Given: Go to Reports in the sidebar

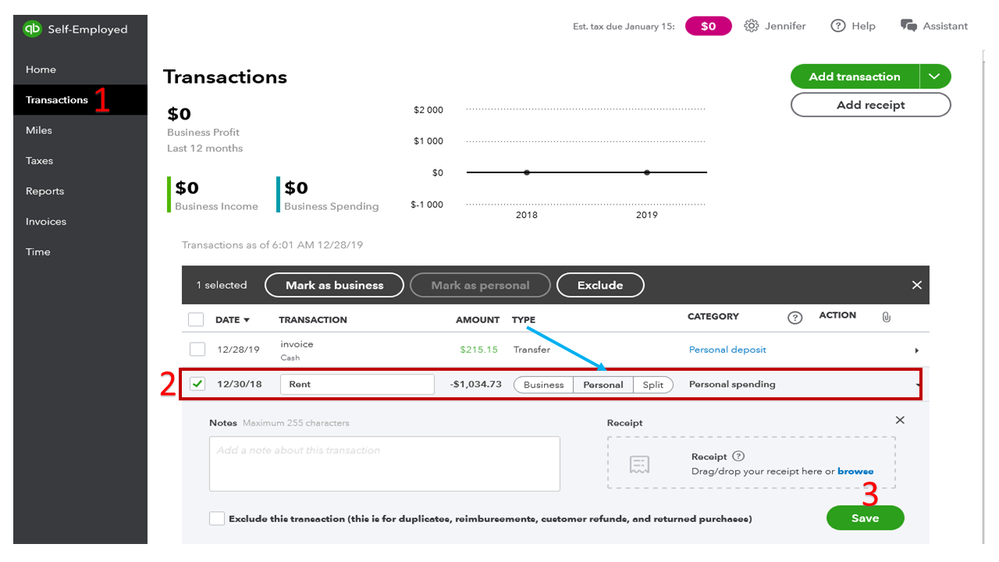Looking at the screenshot, I should [45, 191].
